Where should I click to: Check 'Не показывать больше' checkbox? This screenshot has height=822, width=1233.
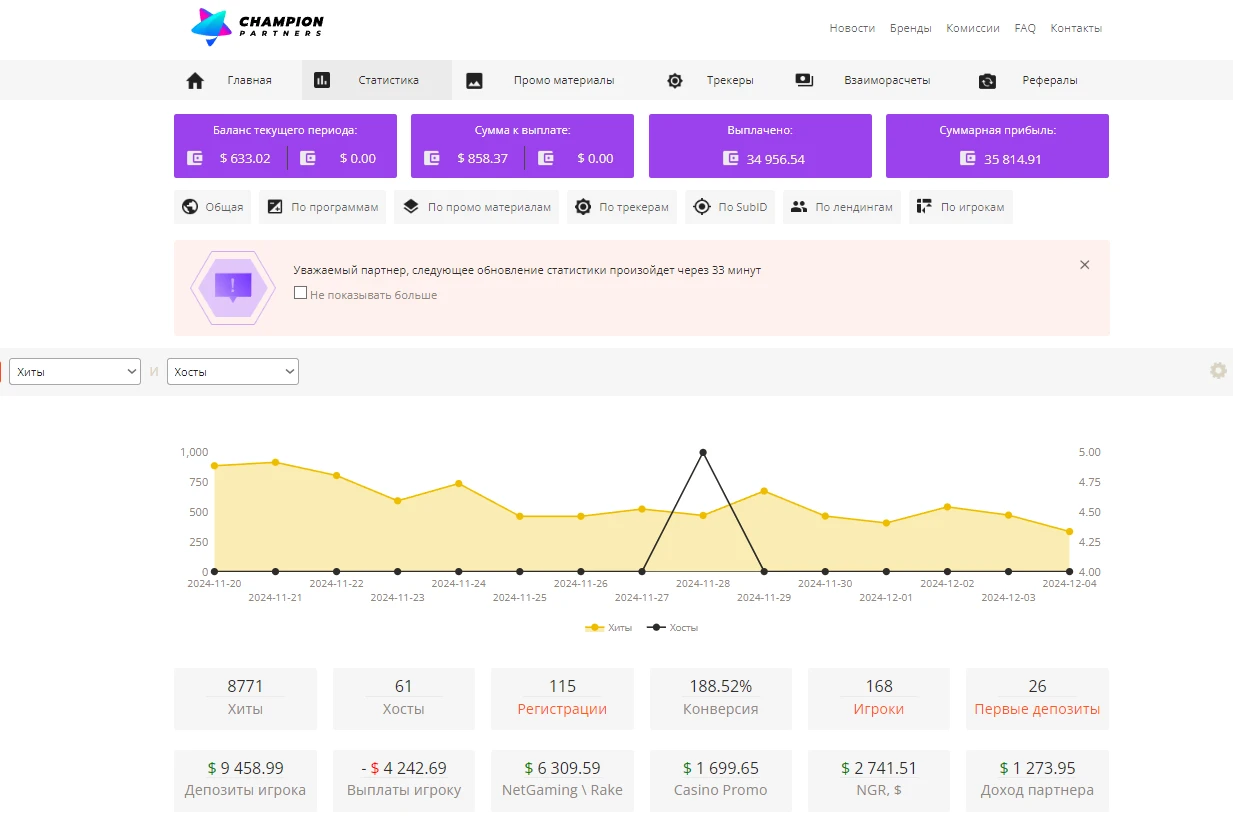[300, 294]
